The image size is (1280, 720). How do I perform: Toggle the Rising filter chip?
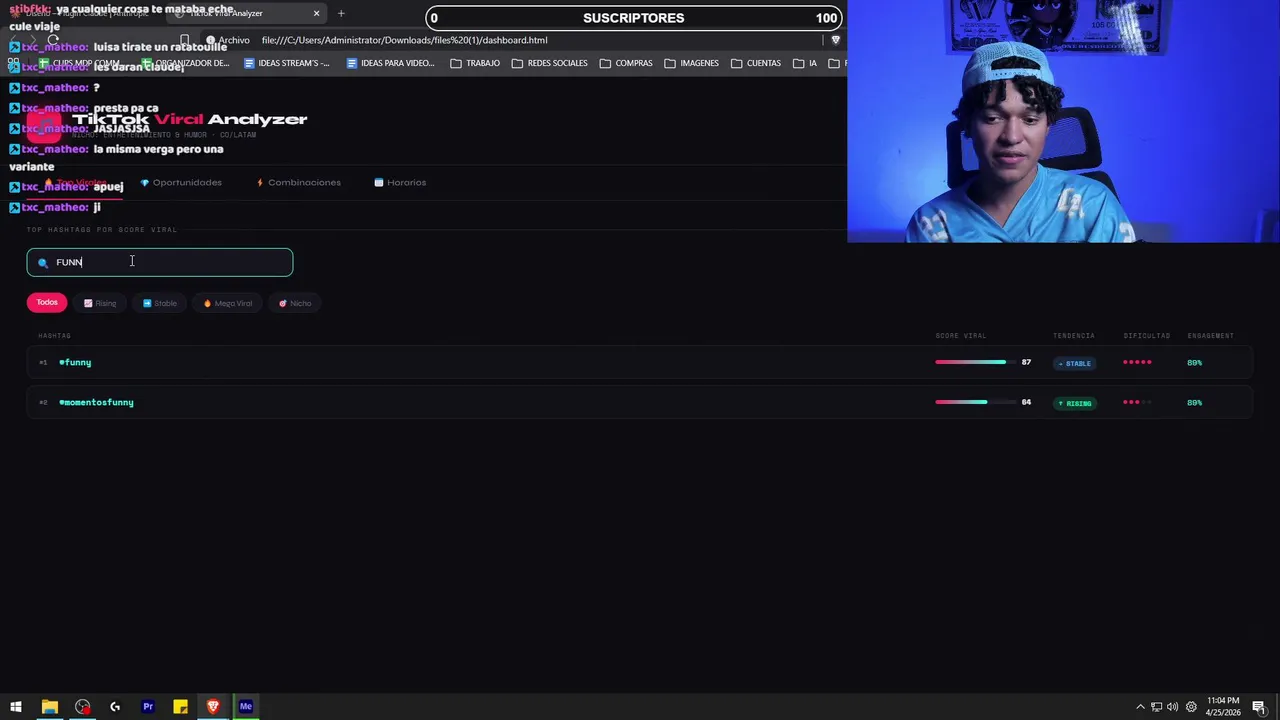pos(100,303)
